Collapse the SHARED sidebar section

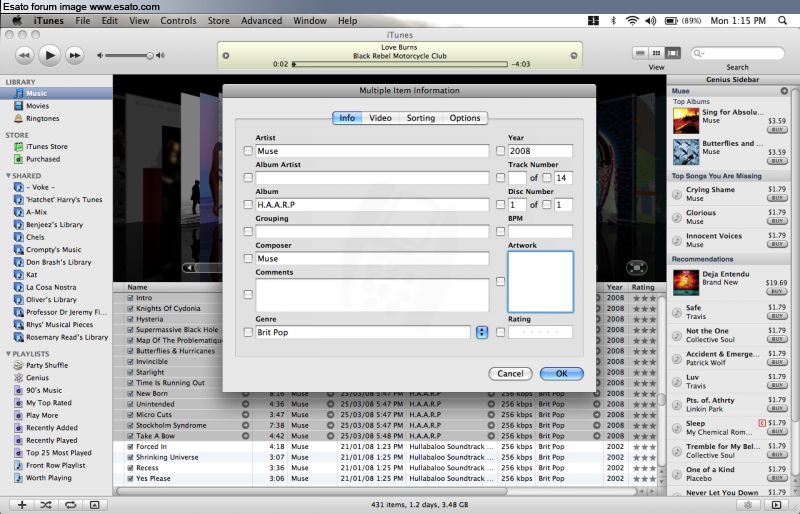[8, 176]
